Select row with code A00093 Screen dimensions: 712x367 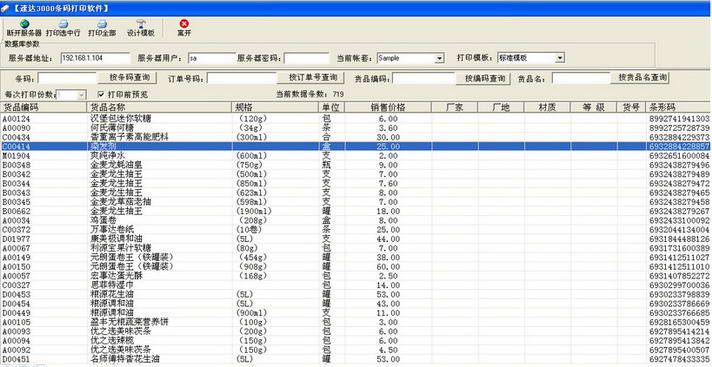17,332
